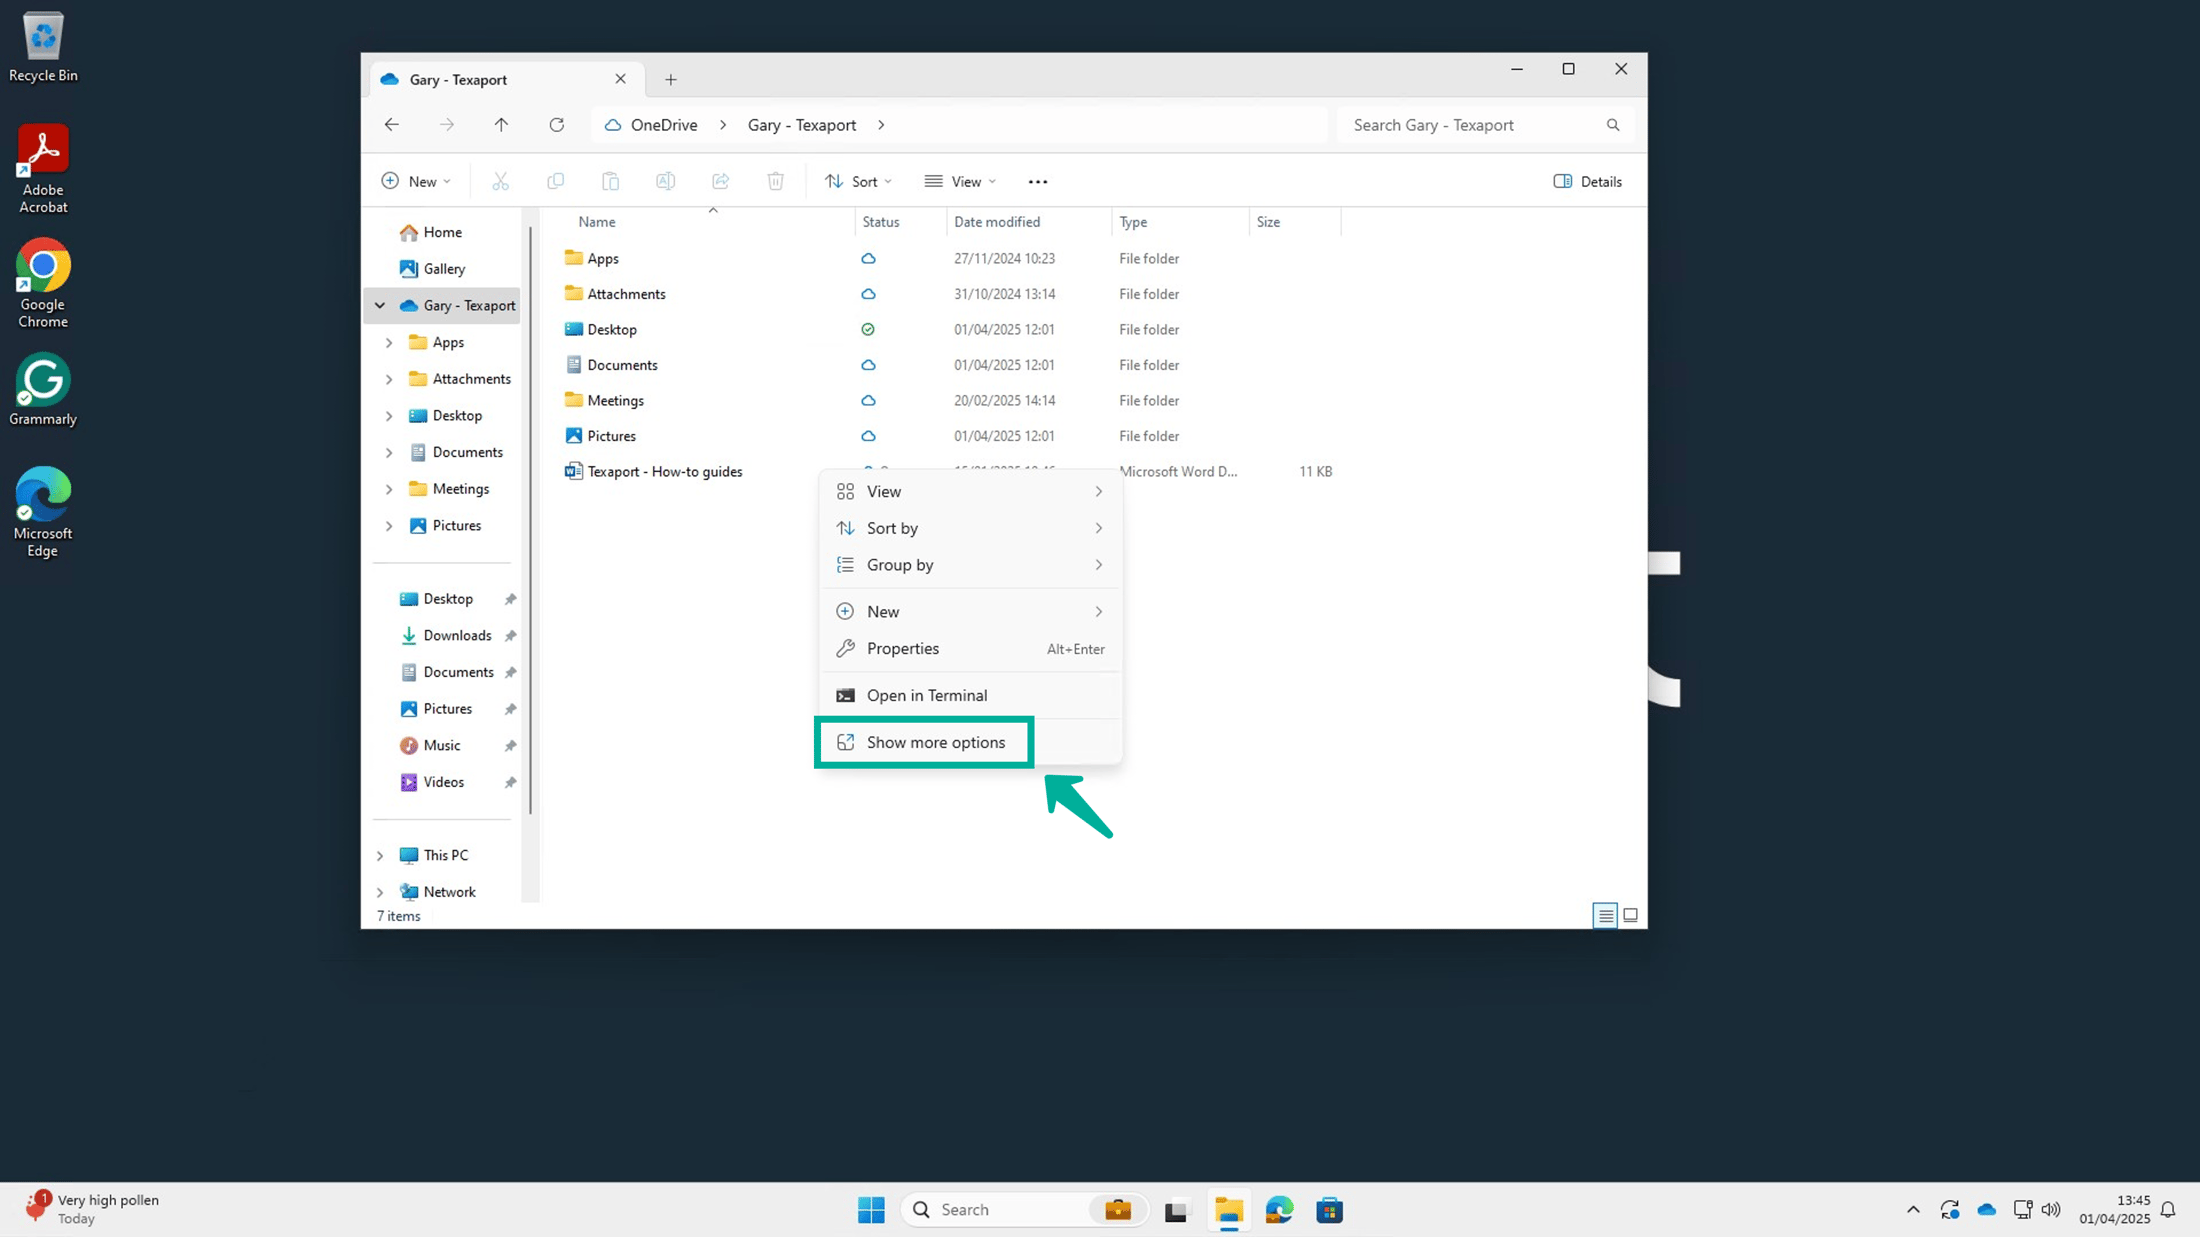Click the Refresh icon in the address bar
This screenshot has width=2200, height=1237.
click(x=557, y=124)
